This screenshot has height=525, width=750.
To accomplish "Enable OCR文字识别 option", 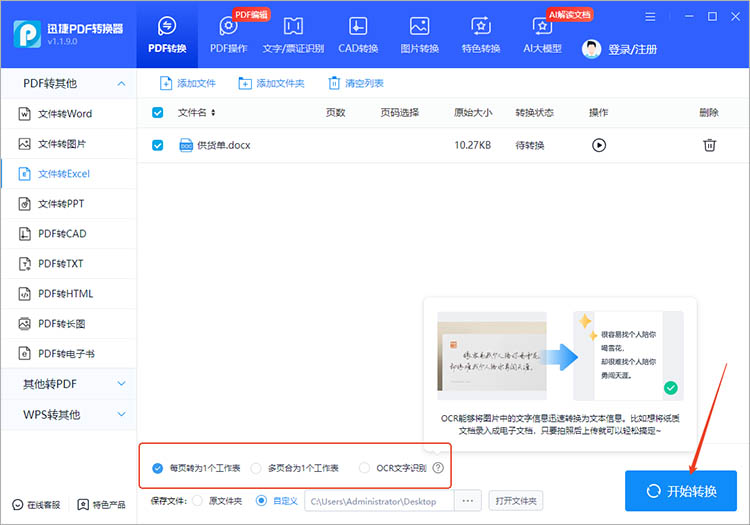I will pos(364,468).
